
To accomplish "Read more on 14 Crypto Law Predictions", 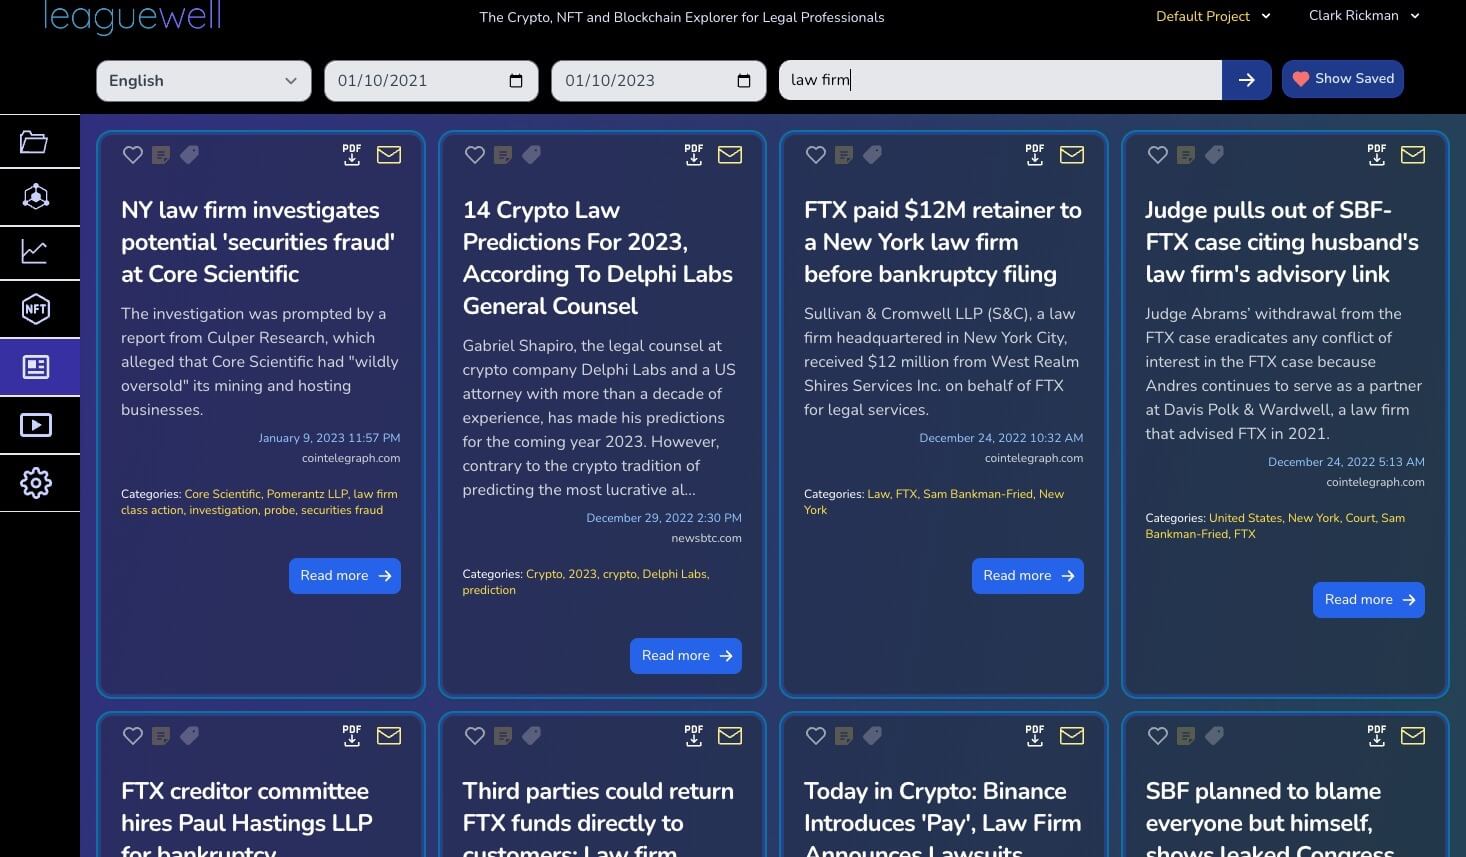I will coord(686,656).
